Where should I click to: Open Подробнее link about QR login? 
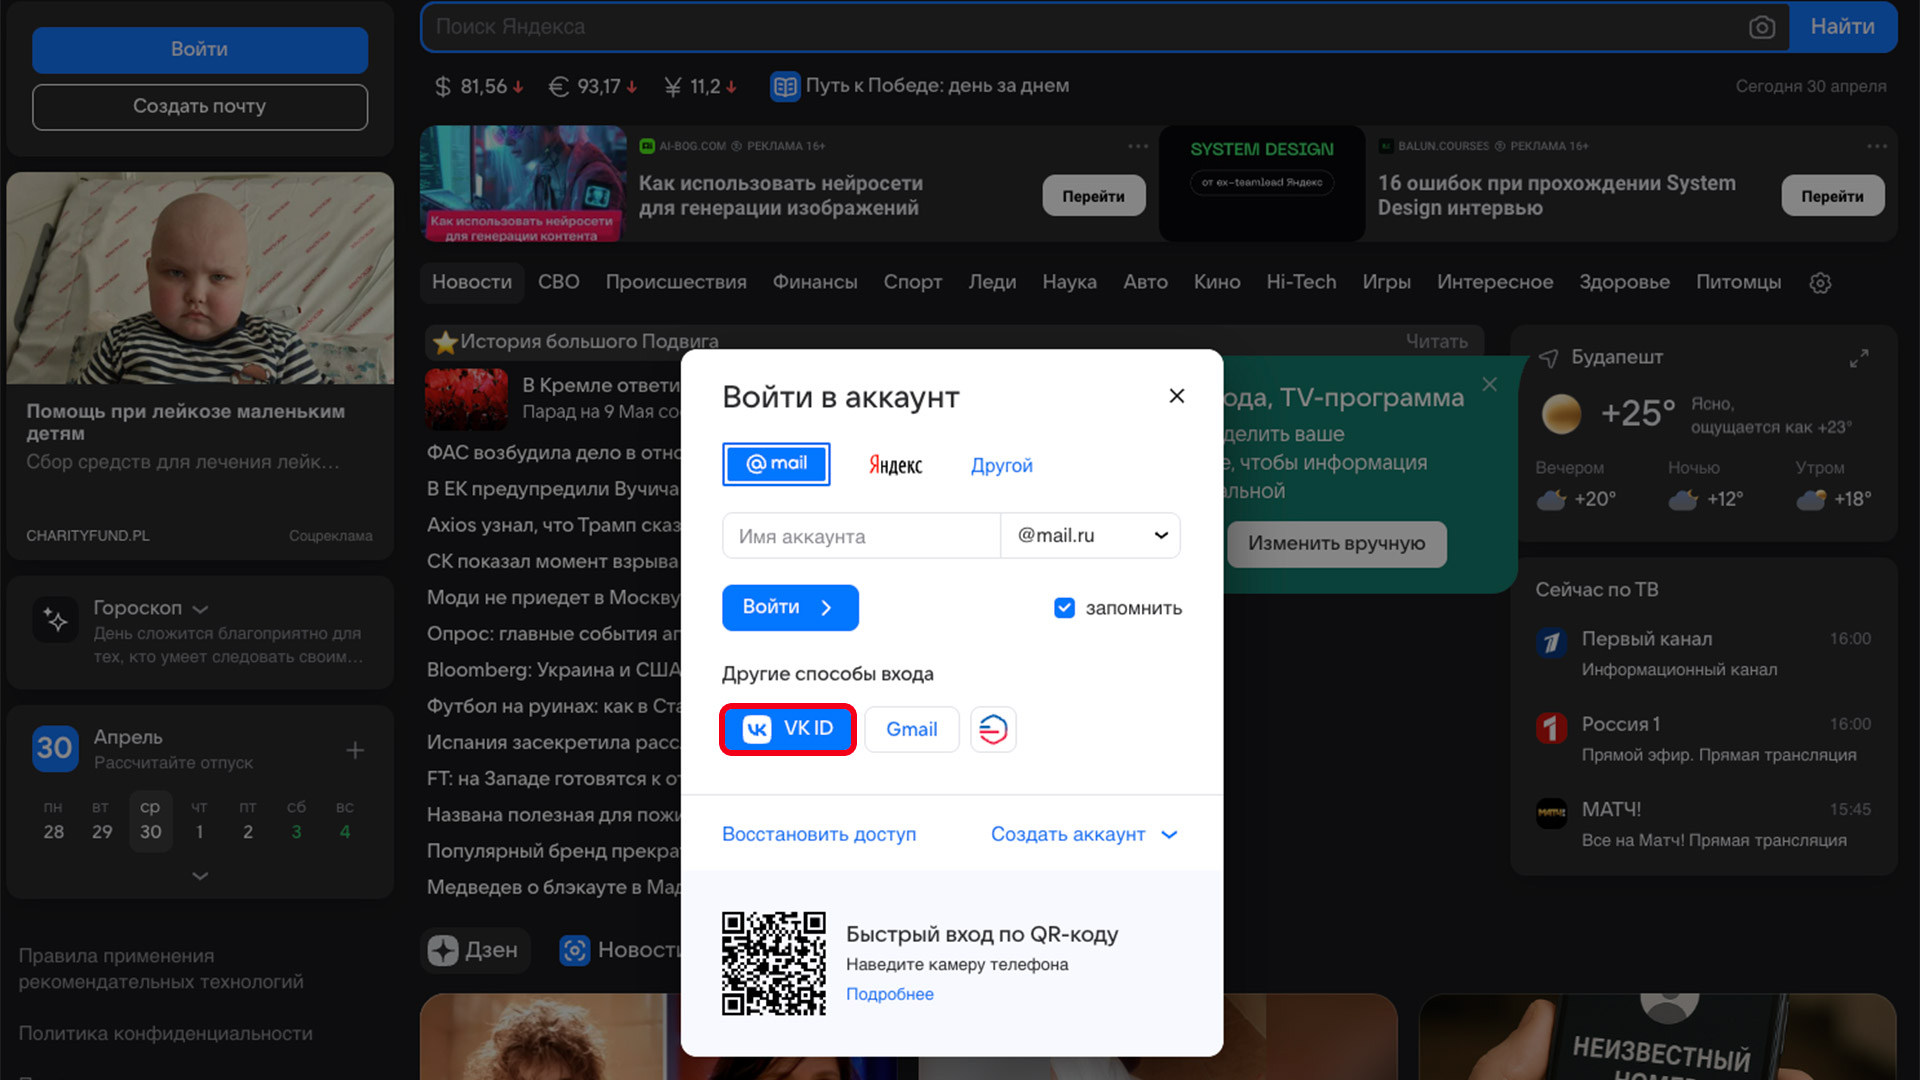click(x=889, y=994)
